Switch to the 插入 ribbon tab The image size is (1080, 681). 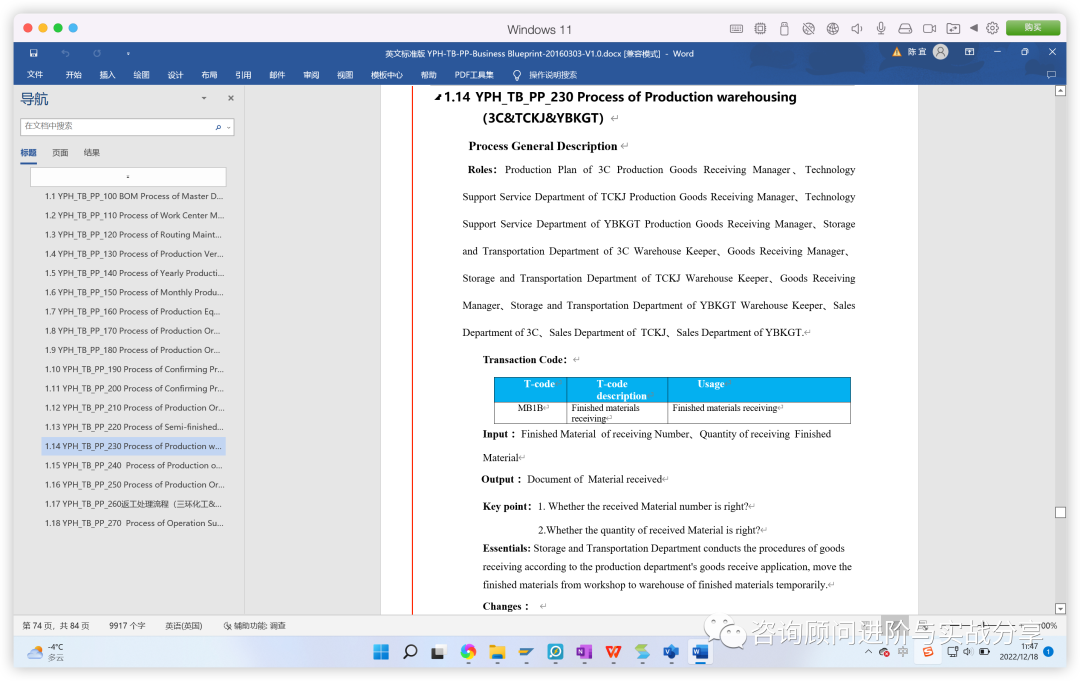(x=107, y=74)
